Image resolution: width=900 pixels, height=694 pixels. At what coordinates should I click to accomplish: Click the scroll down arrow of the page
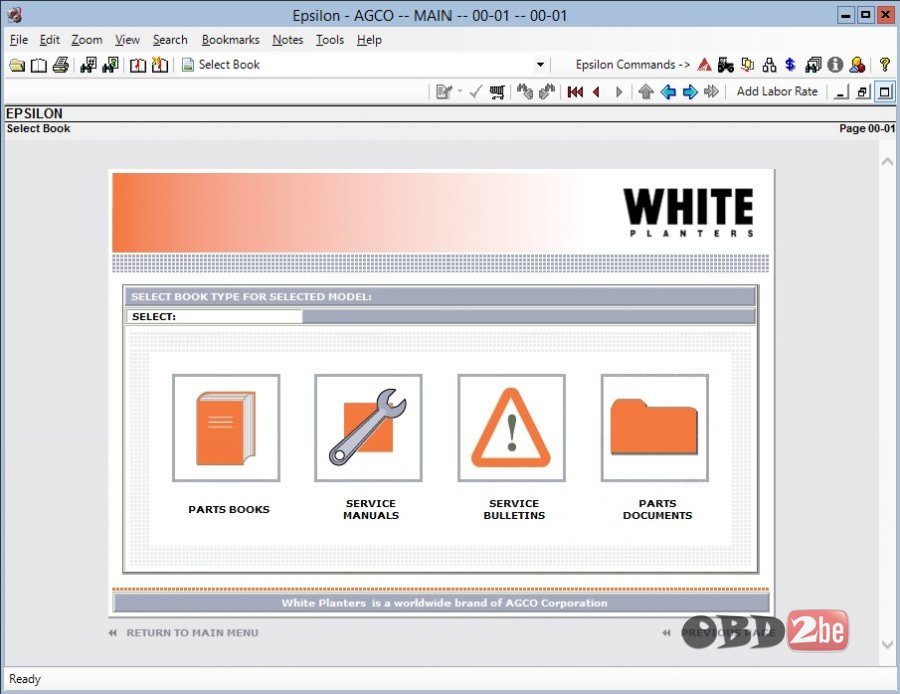[x=887, y=645]
